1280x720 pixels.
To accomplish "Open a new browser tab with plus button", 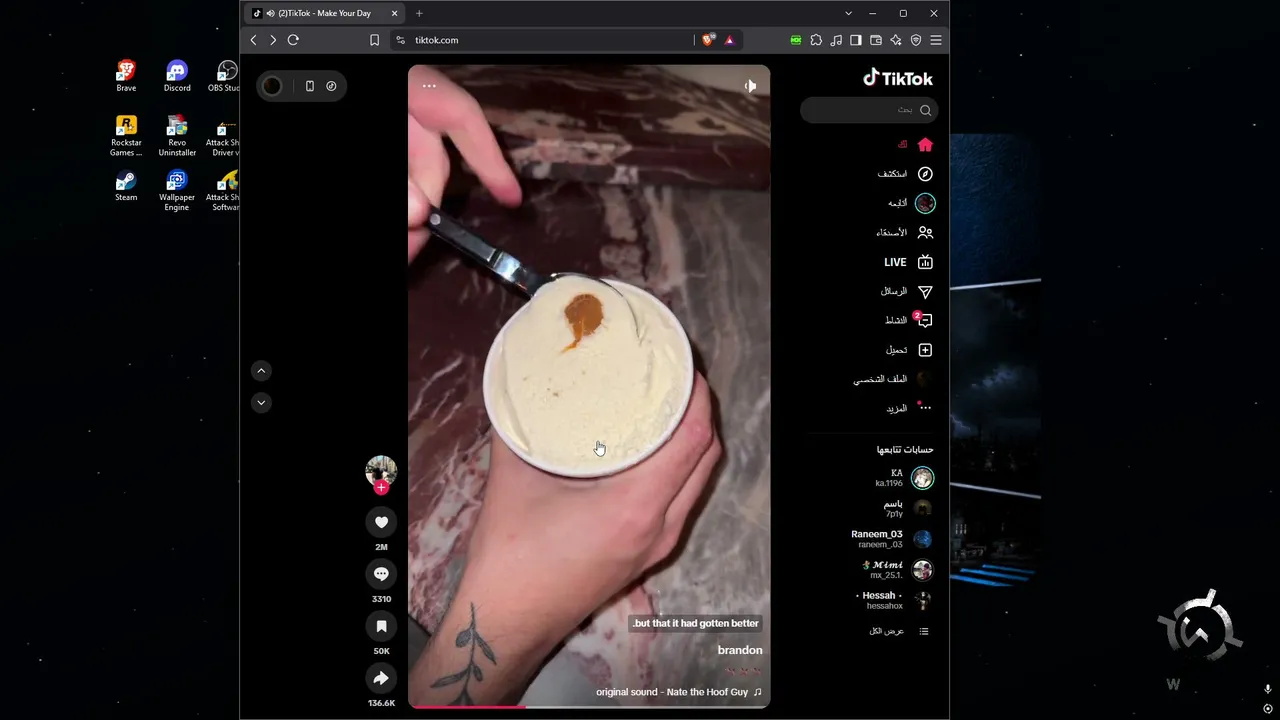I will click(x=419, y=13).
